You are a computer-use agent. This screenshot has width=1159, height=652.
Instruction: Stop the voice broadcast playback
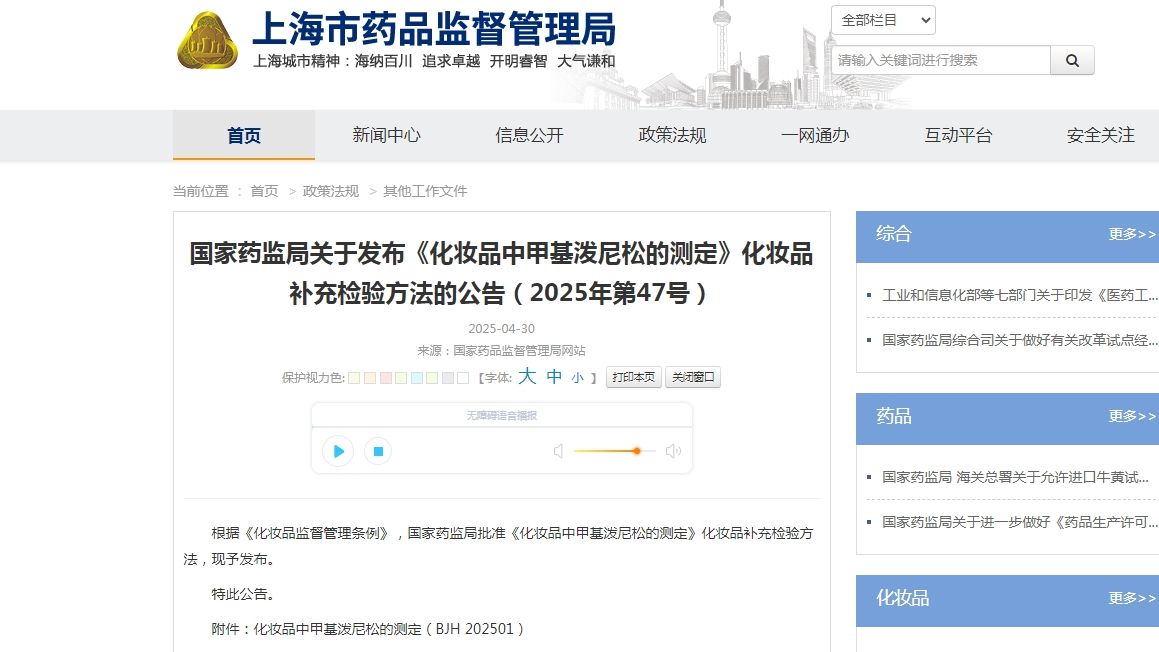click(x=377, y=451)
